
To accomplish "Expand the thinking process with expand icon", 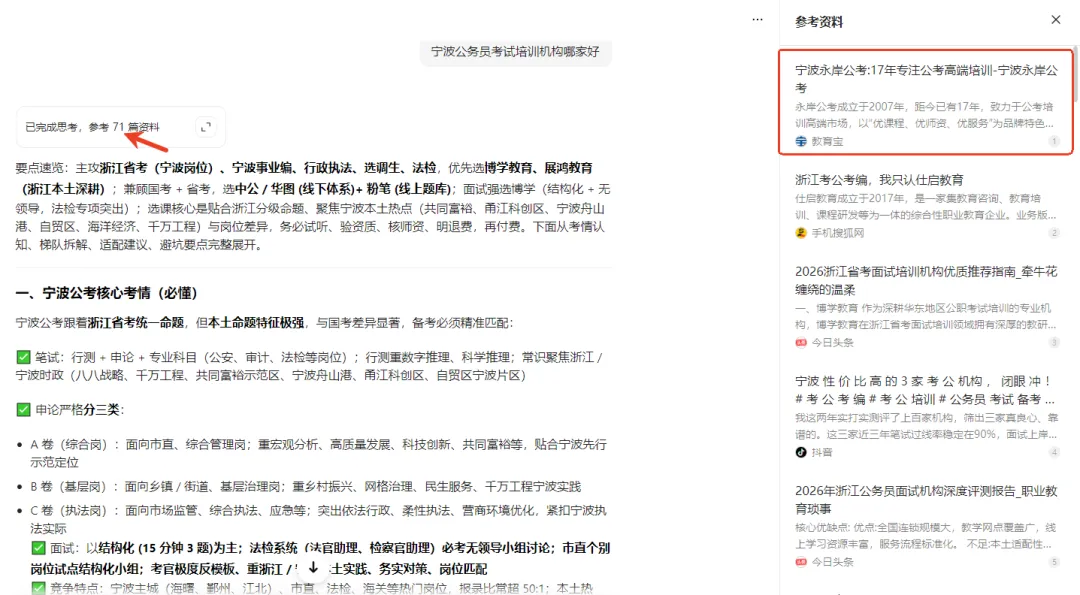I will tap(205, 127).
